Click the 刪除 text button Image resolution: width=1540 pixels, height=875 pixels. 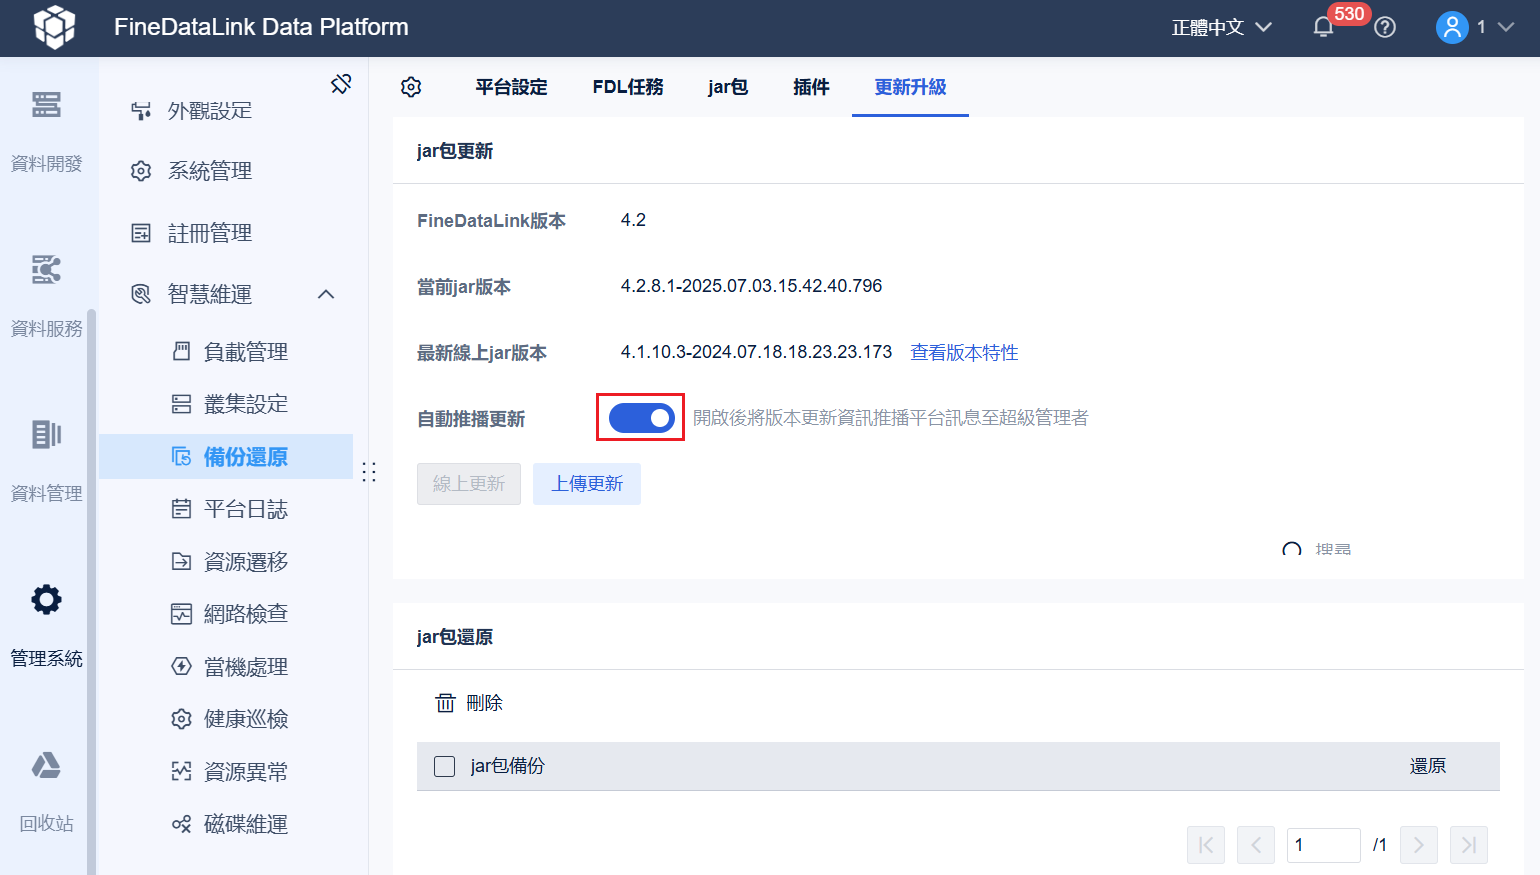(x=485, y=703)
